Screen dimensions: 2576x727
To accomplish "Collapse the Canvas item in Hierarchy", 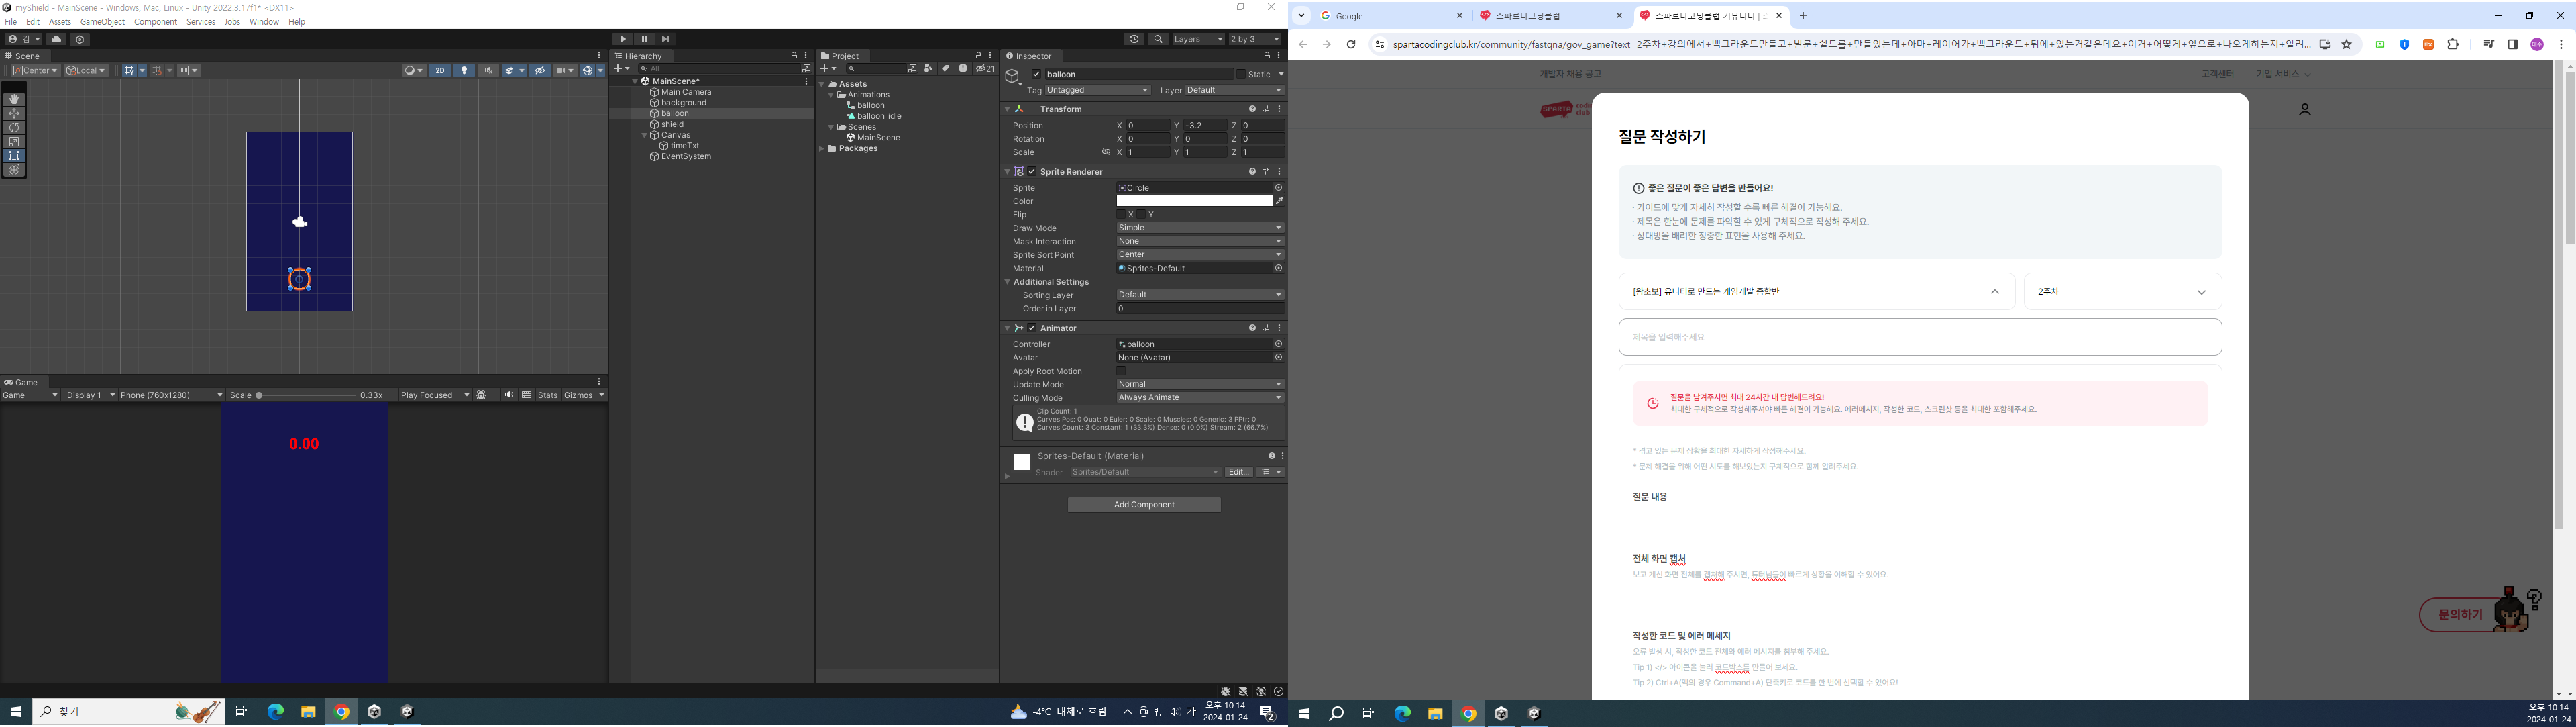I will click(644, 135).
